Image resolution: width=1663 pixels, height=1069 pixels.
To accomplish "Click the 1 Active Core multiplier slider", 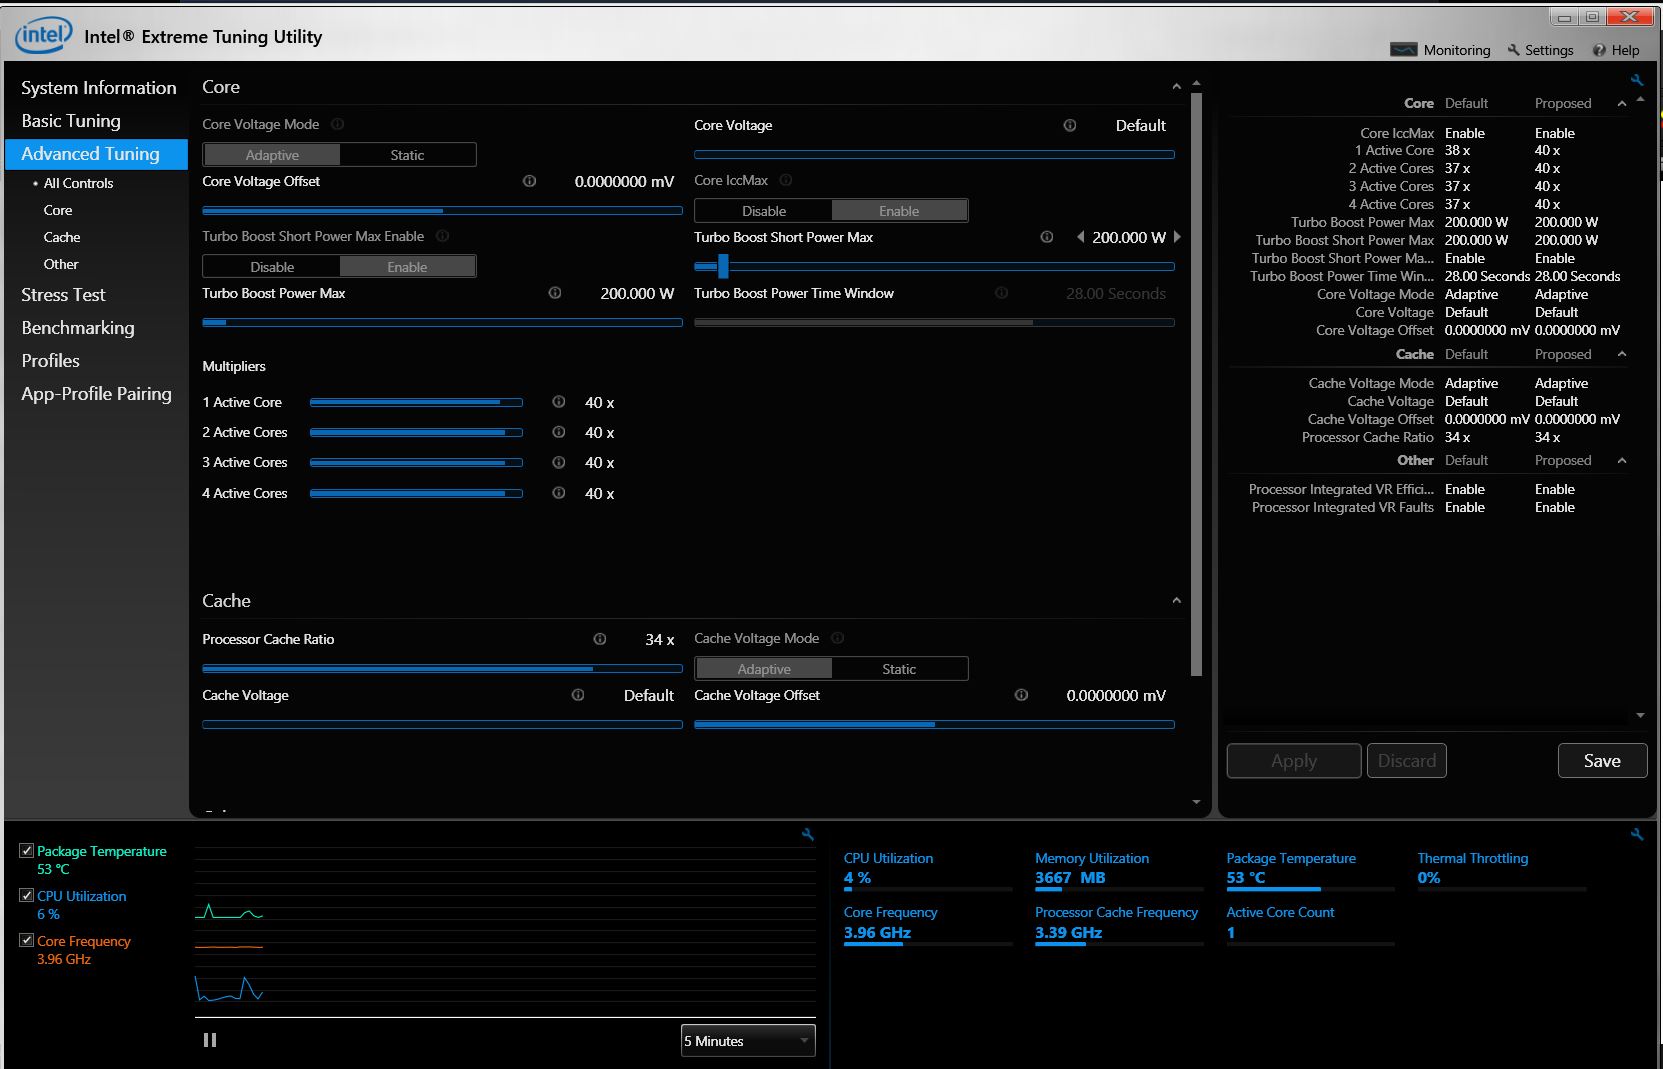I will click(x=416, y=402).
